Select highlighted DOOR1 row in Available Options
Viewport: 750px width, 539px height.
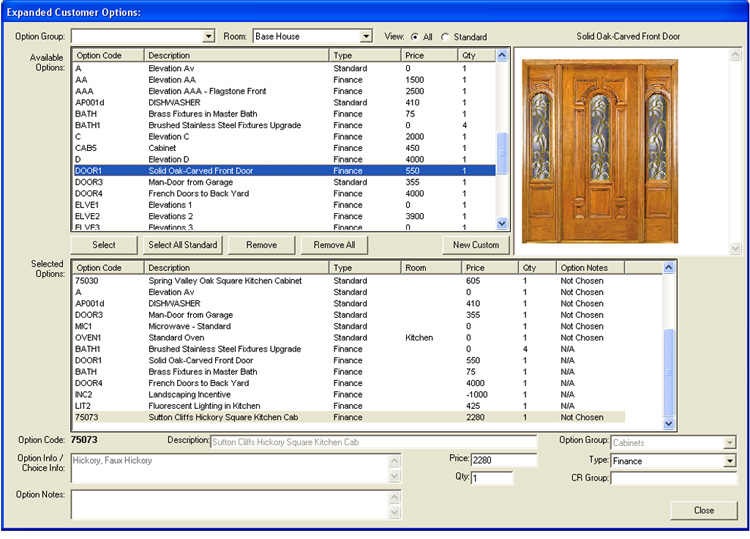tap(284, 171)
